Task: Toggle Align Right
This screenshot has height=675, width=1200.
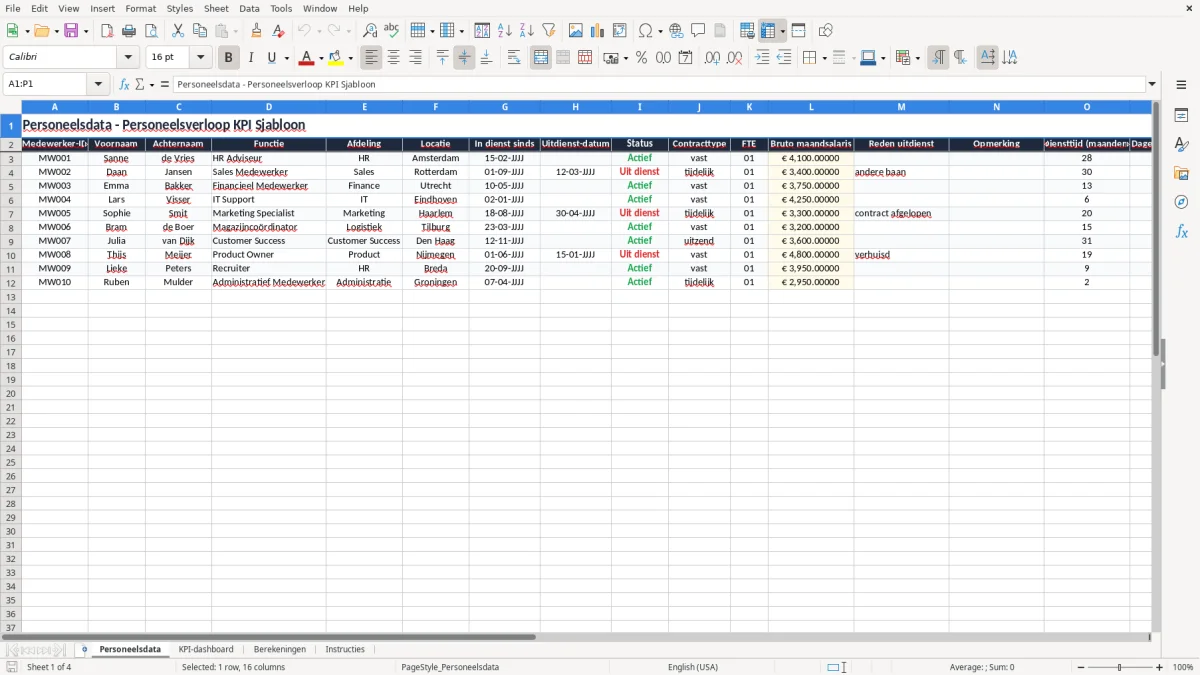Action: coord(416,58)
